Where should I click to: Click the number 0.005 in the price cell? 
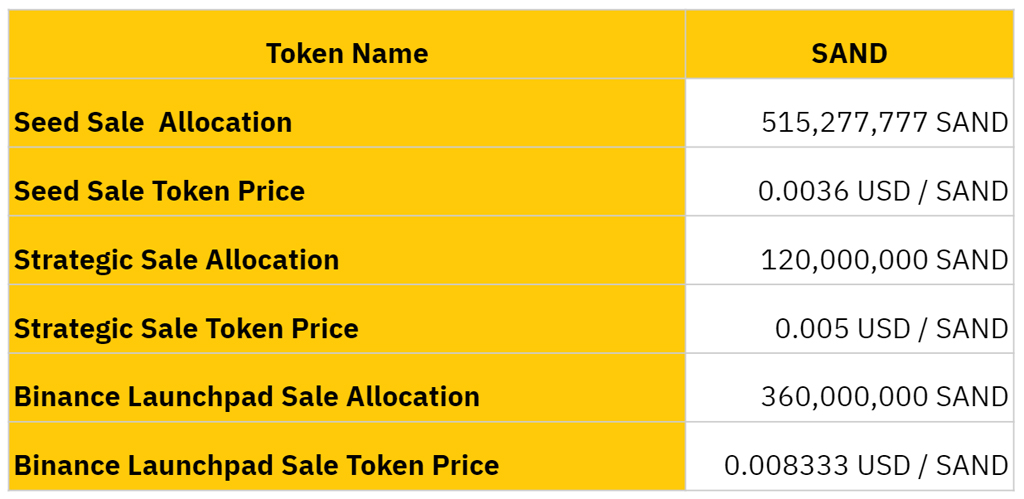click(x=812, y=328)
